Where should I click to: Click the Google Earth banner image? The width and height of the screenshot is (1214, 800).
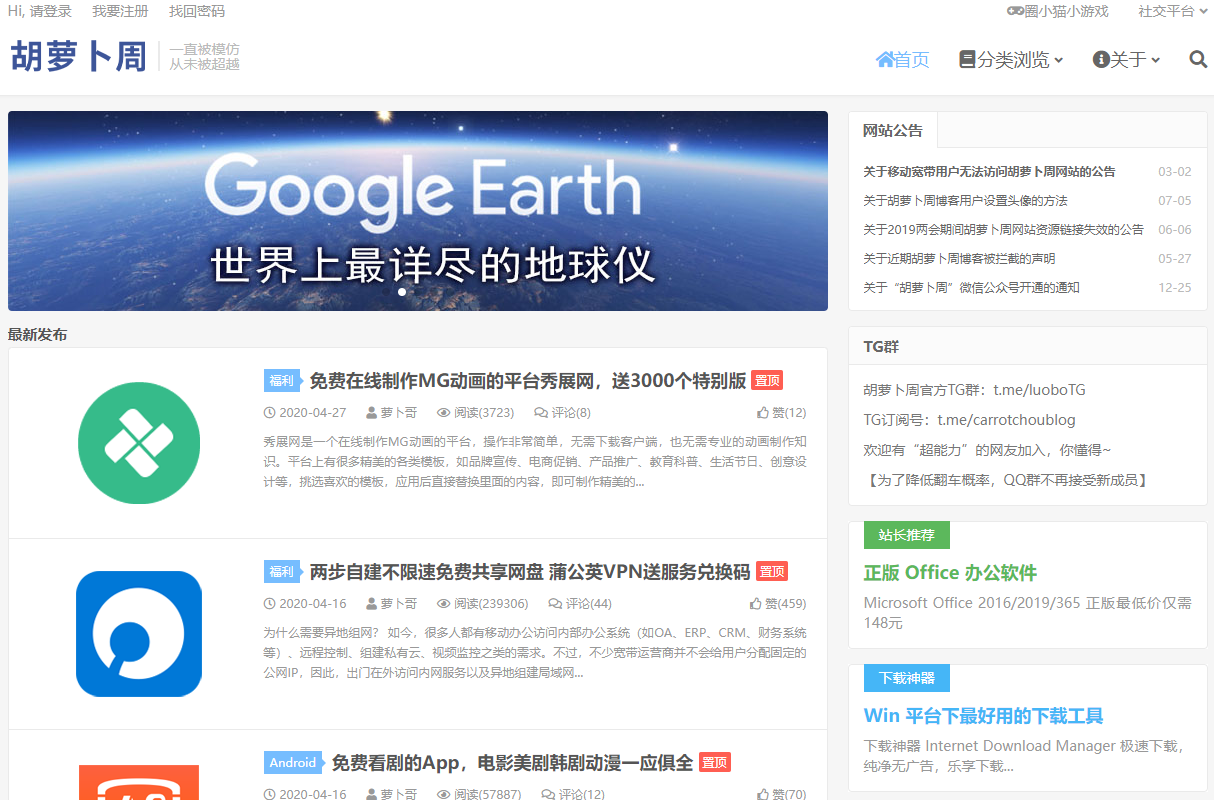click(x=418, y=210)
